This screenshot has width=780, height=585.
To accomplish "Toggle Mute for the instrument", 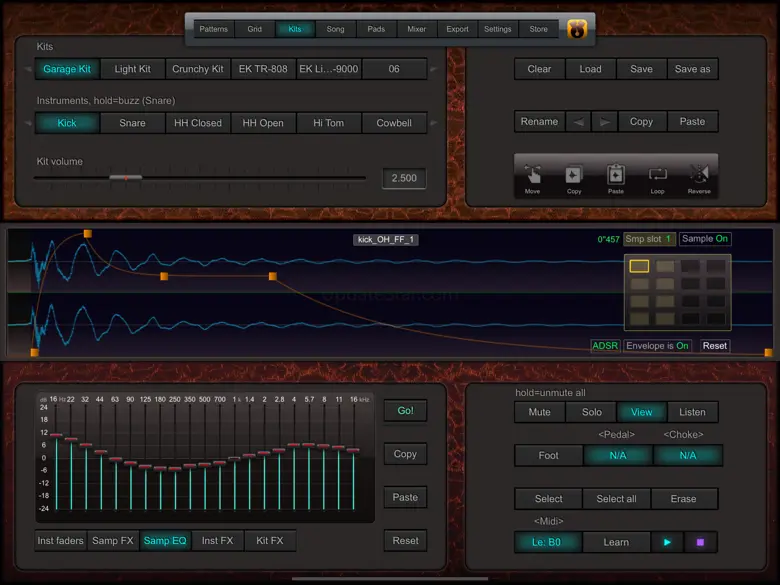I will pyautogui.click(x=540, y=412).
